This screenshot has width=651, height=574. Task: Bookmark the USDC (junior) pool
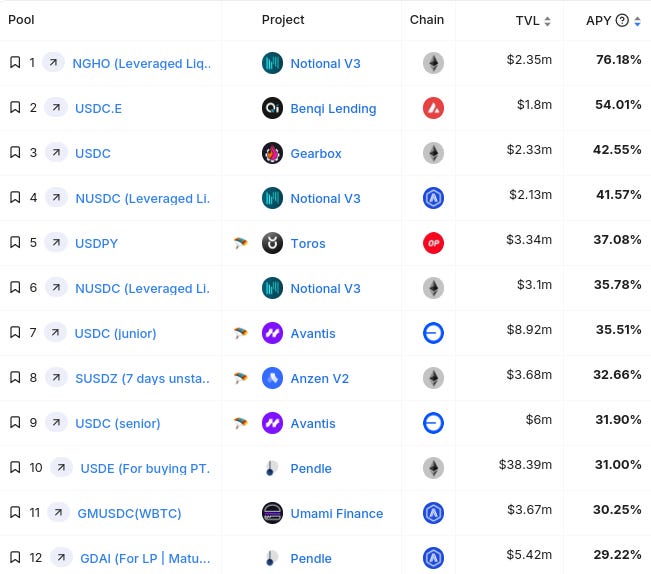(x=15, y=332)
